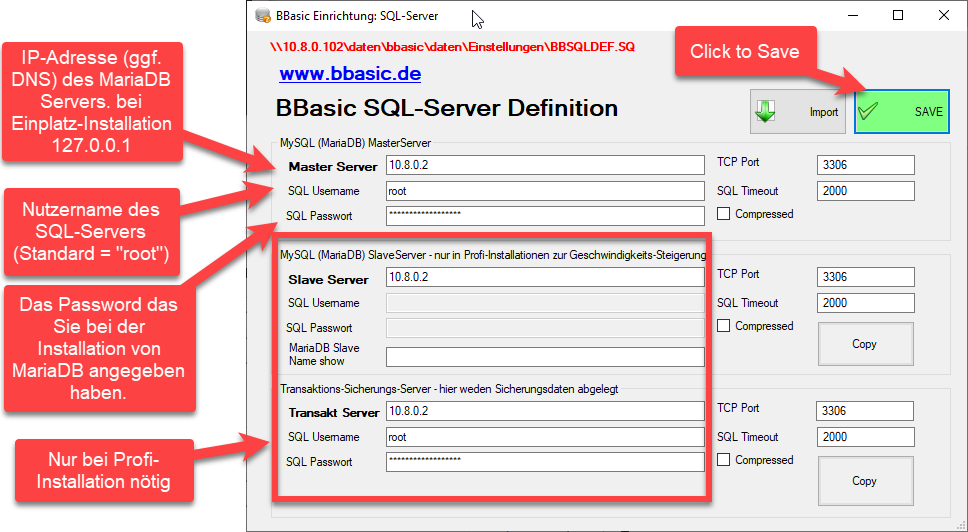
Task: Click the 'Slave Server' label
Action: coord(328,280)
